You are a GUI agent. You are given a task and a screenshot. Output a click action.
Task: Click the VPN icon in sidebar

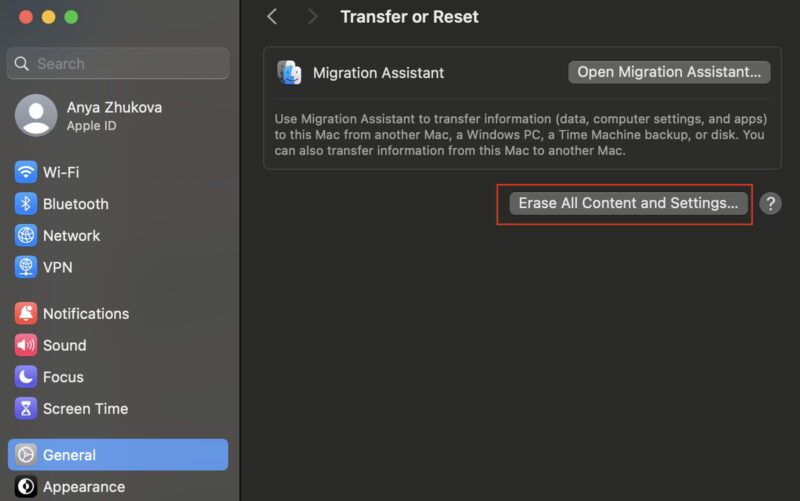(26, 267)
